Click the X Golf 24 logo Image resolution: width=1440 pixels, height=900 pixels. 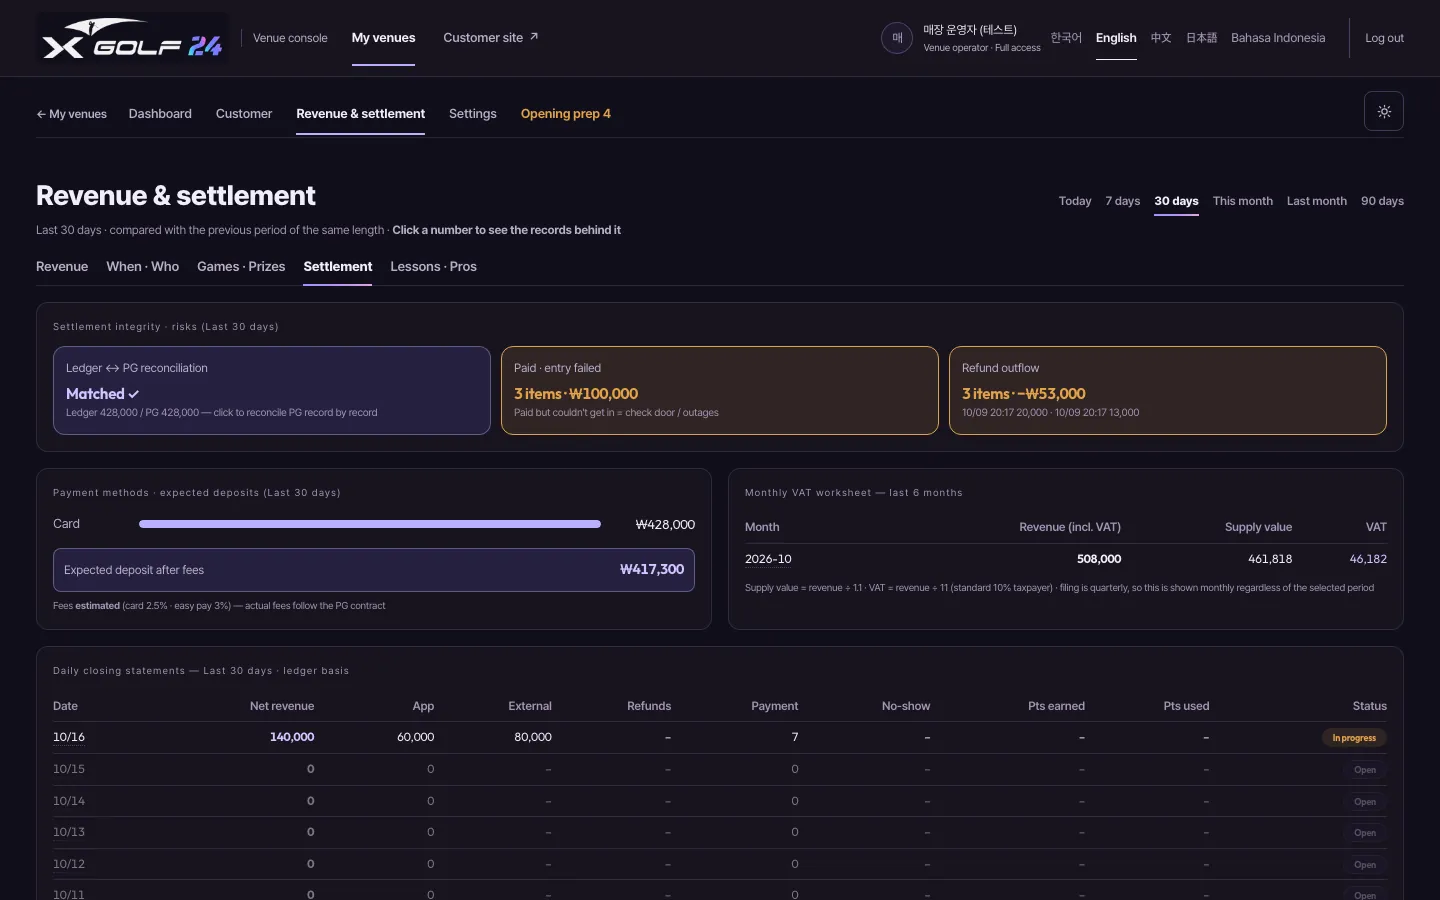click(132, 38)
